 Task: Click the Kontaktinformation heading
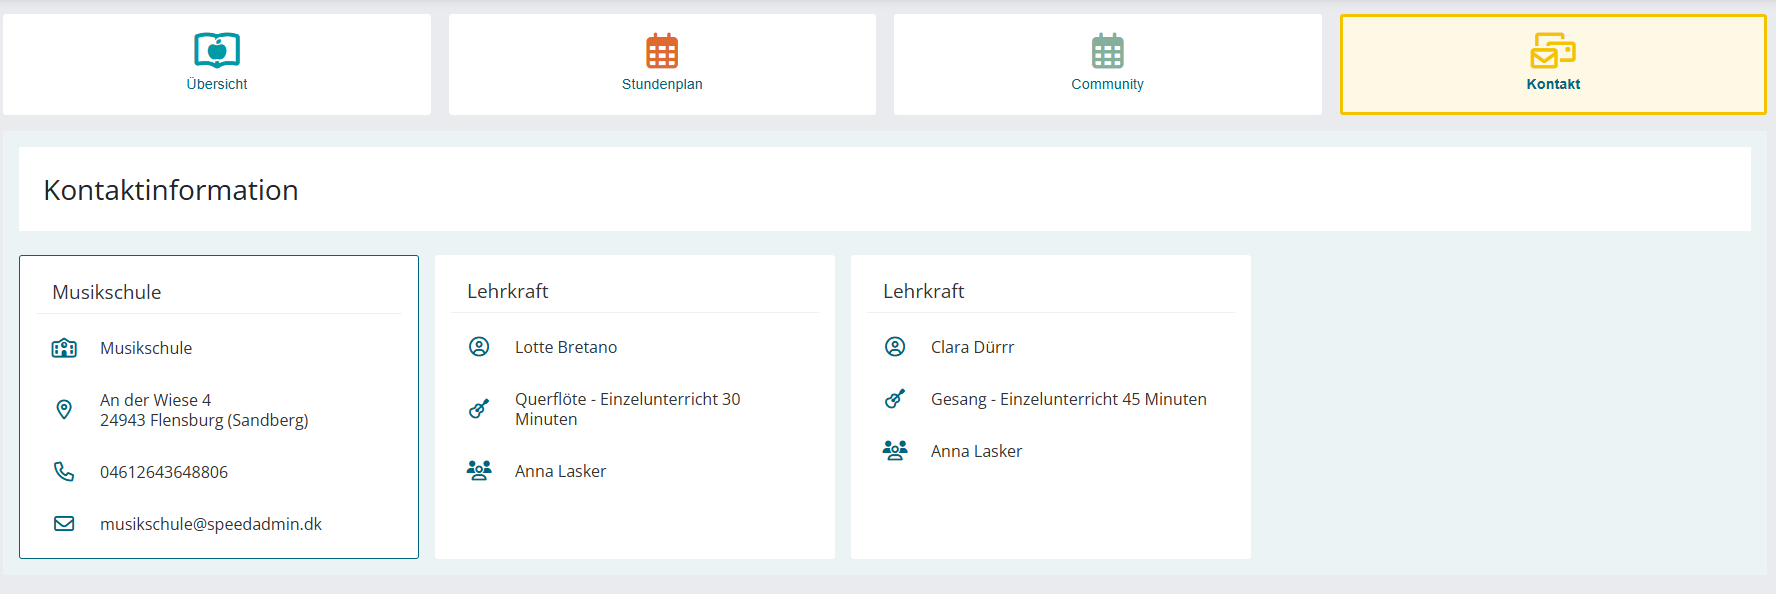171,190
